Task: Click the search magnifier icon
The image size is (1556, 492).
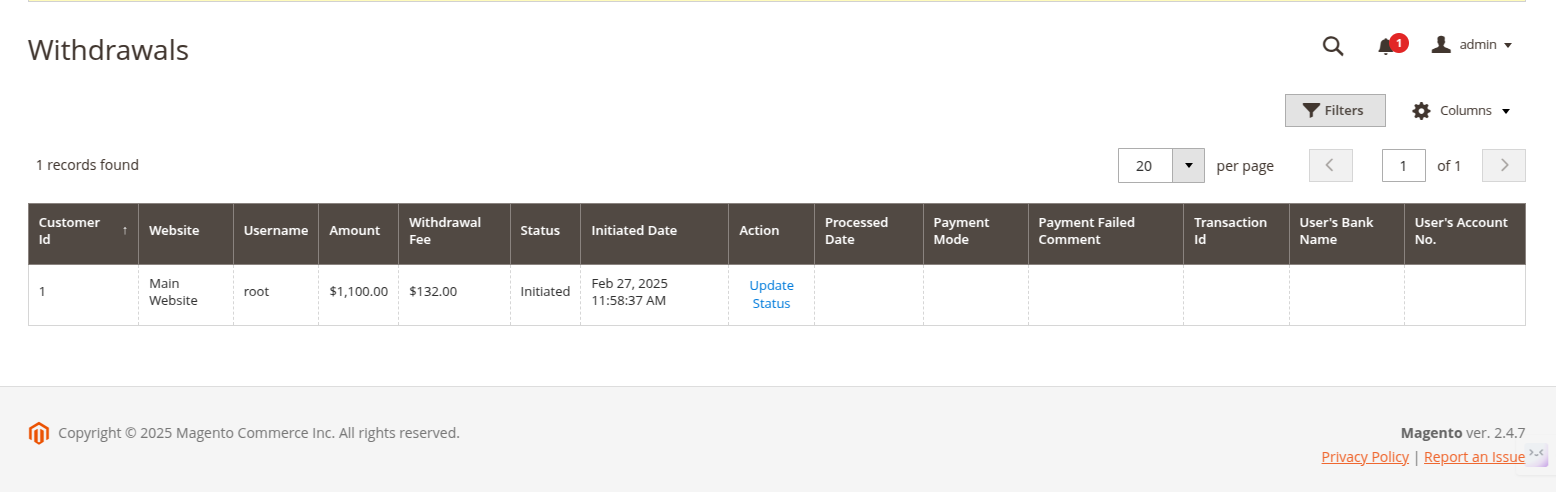Action: [x=1332, y=46]
